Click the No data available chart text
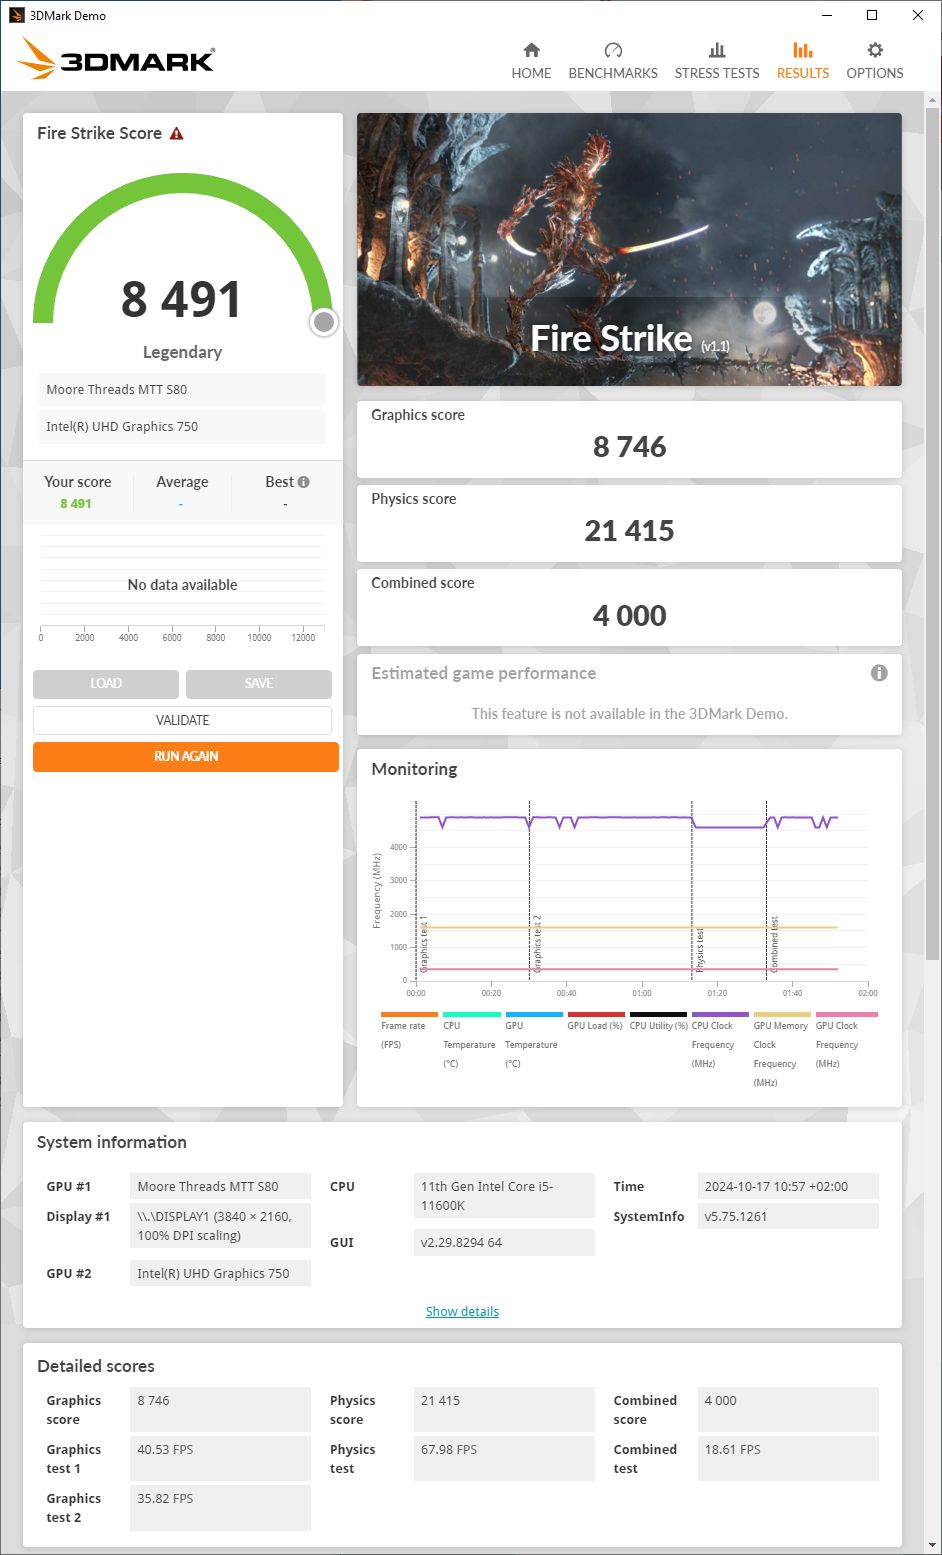The height and width of the screenshot is (1555, 942). (x=182, y=585)
